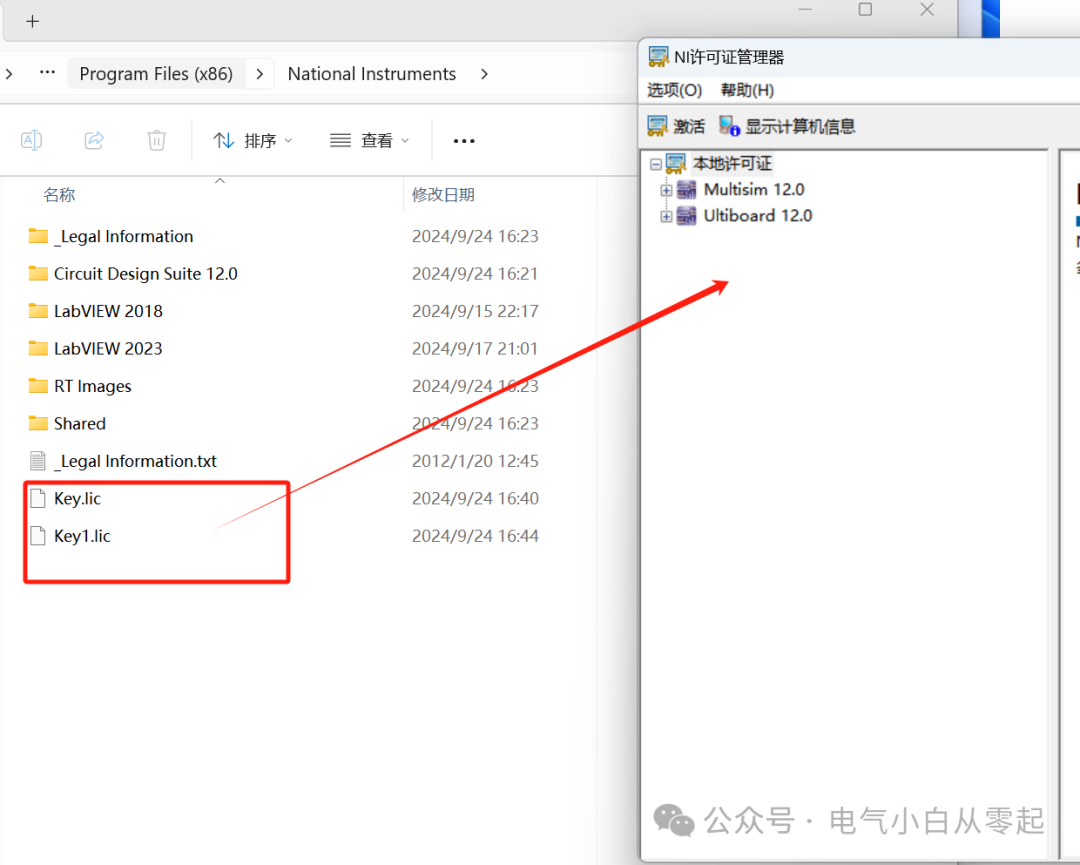Select the Key1.lic file icon

click(x=39, y=536)
